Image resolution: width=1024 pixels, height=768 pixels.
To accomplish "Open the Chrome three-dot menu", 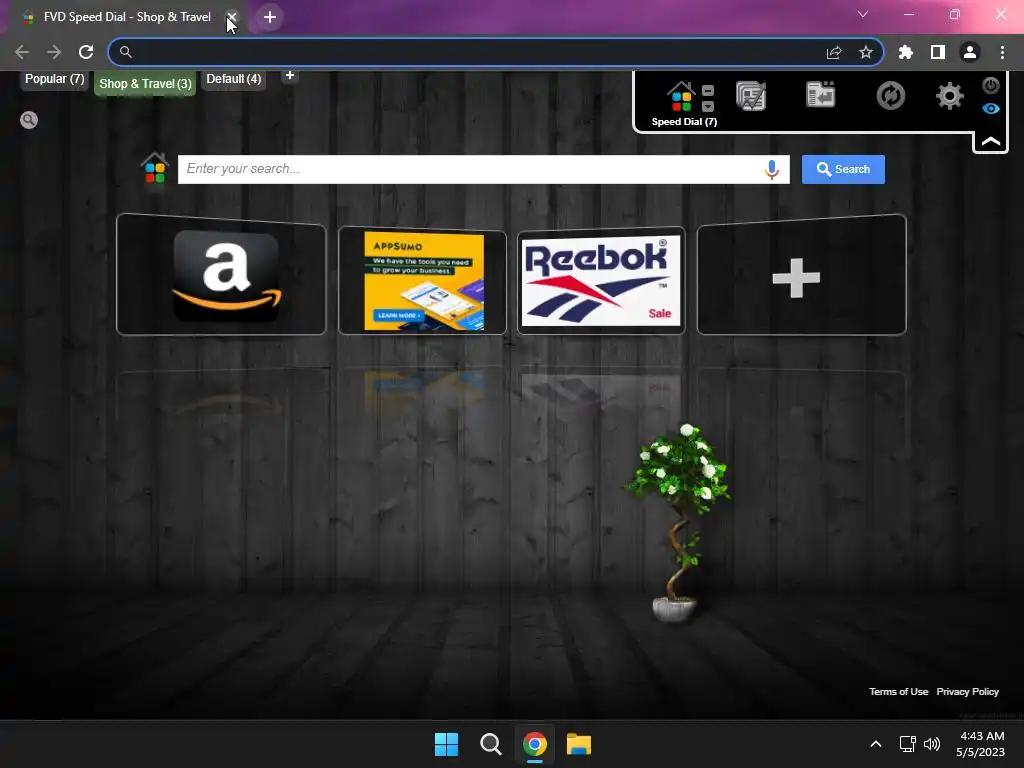I will tap(1002, 52).
